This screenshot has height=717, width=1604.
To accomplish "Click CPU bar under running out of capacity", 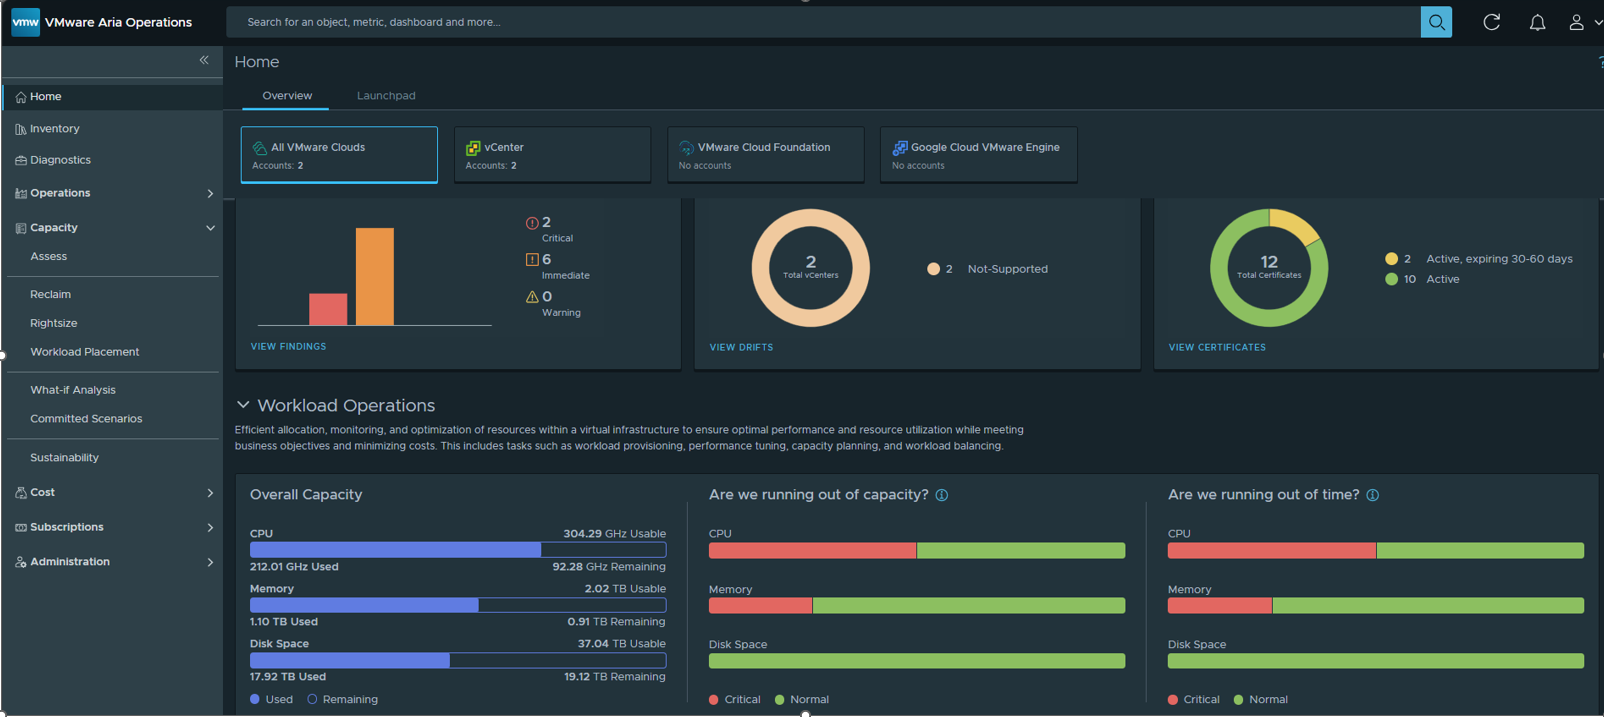I will (917, 551).
